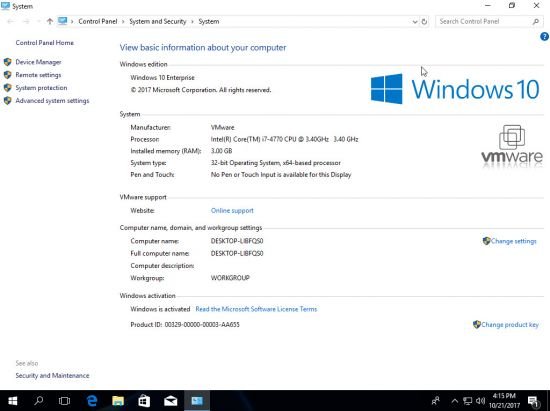Open Microsoft Store from taskbar
Screen dimensions: 550x411
[x=144, y=401]
